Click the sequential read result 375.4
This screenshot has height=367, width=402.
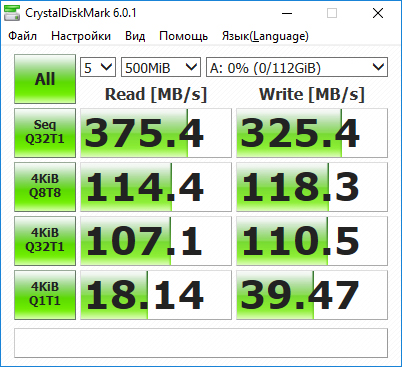(156, 133)
